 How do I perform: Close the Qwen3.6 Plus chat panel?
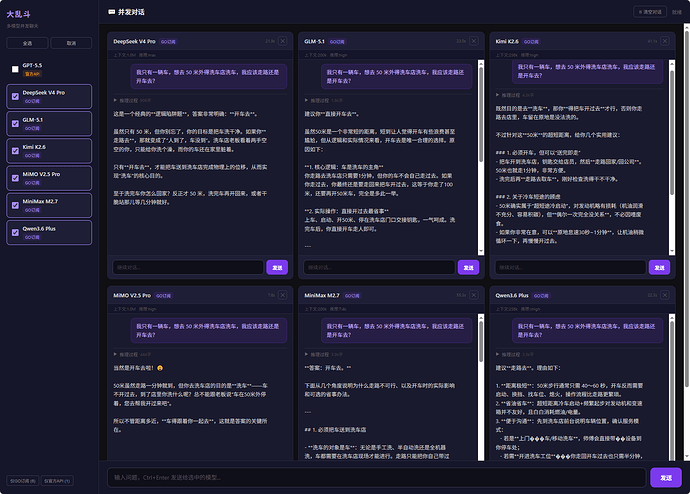tap(665, 295)
